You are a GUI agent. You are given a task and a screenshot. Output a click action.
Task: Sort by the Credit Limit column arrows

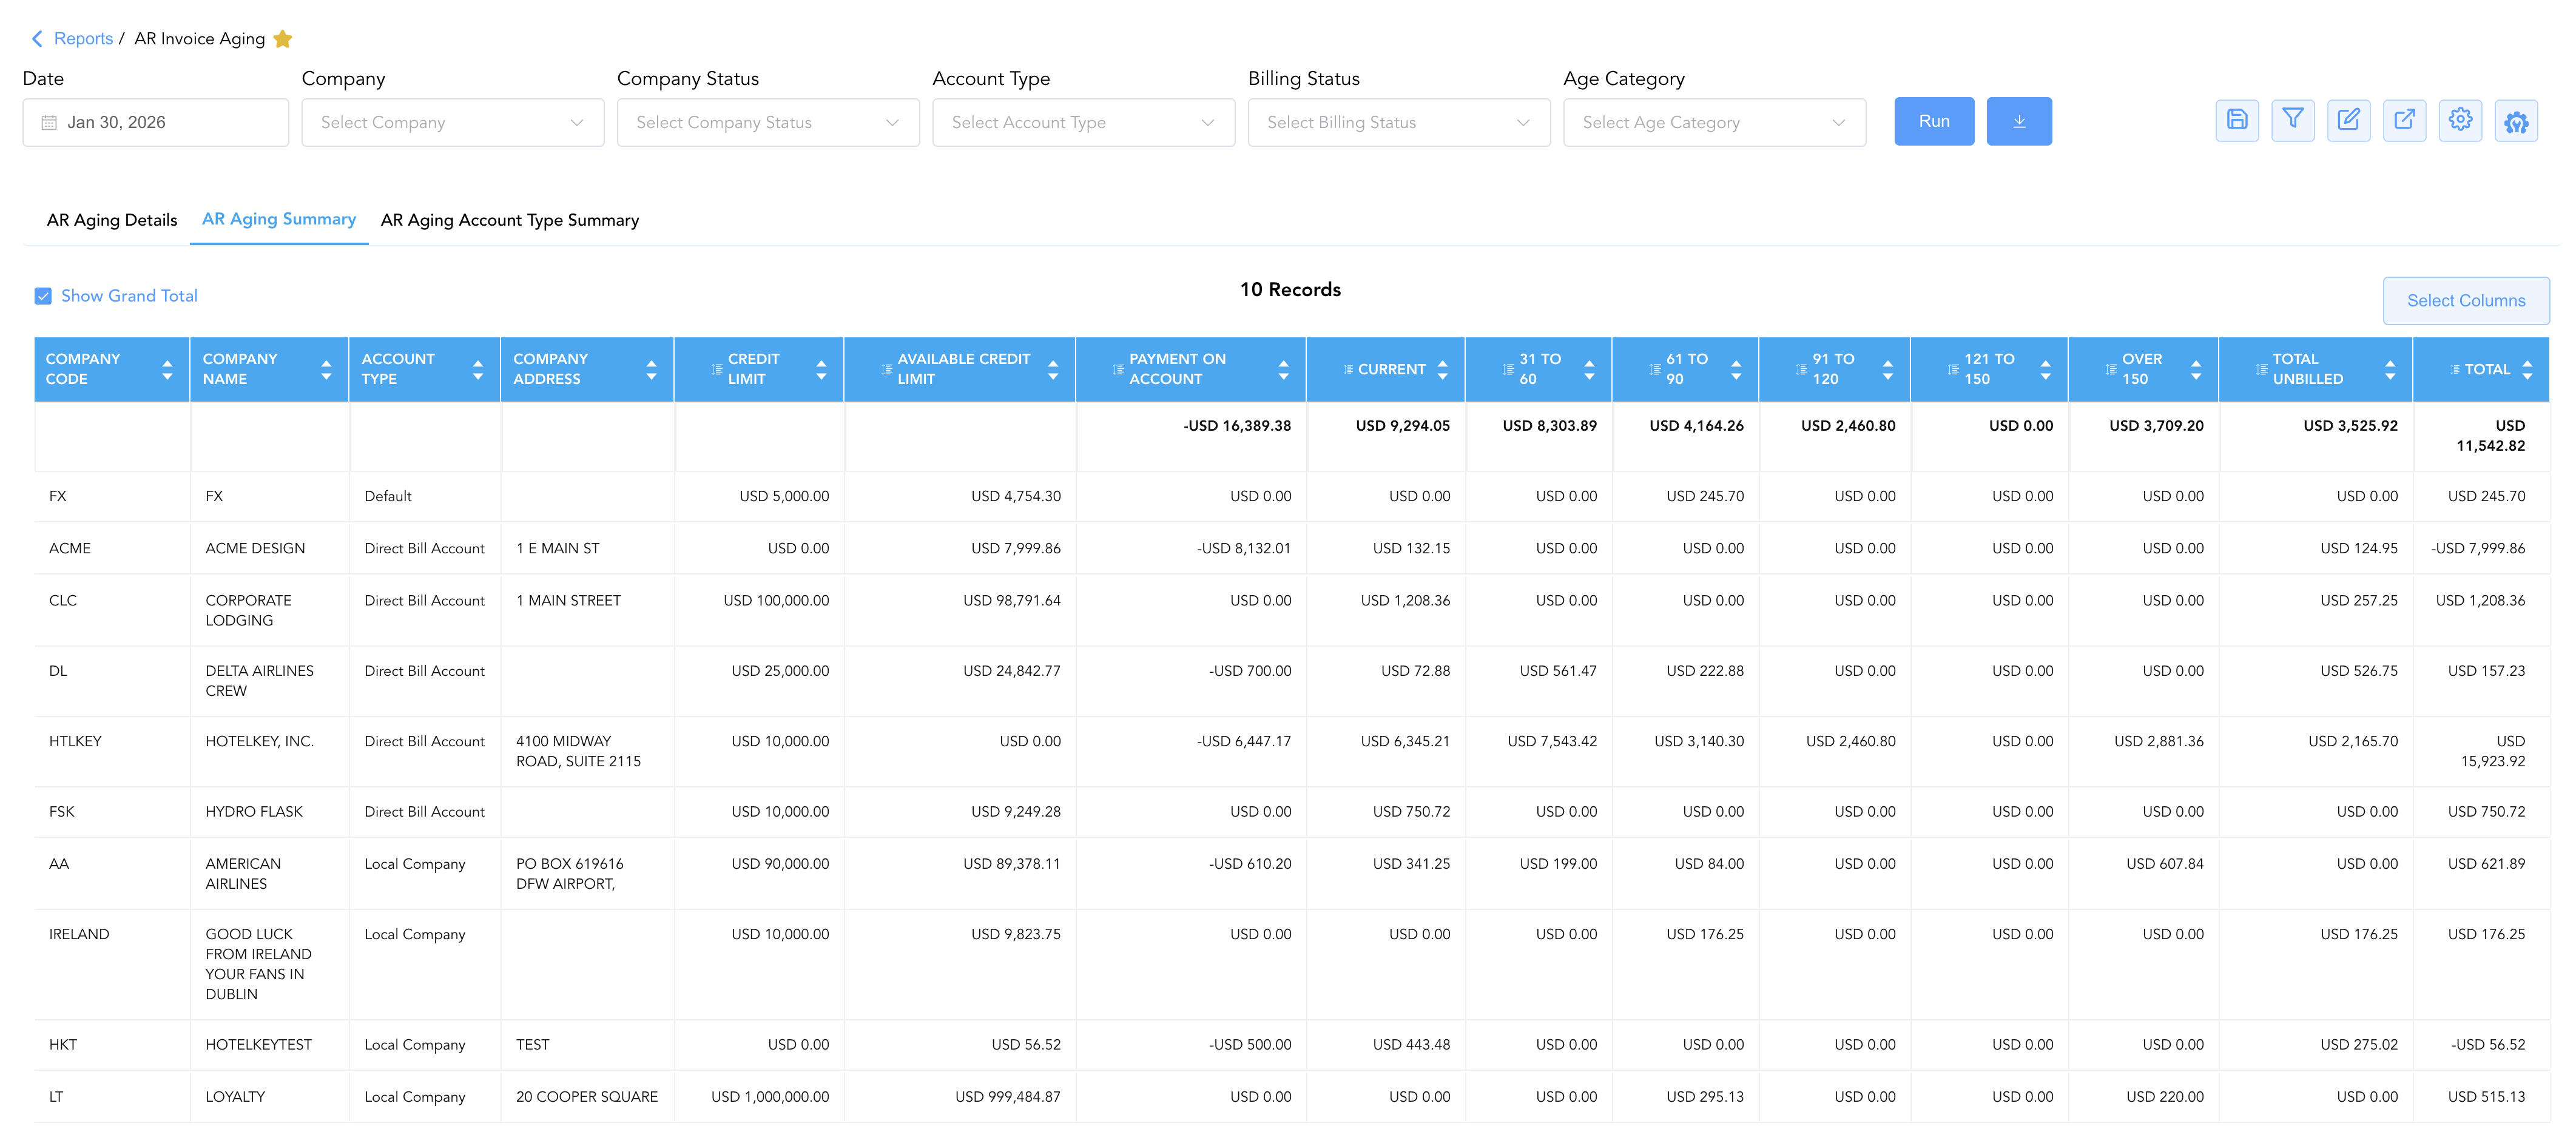point(821,370)
